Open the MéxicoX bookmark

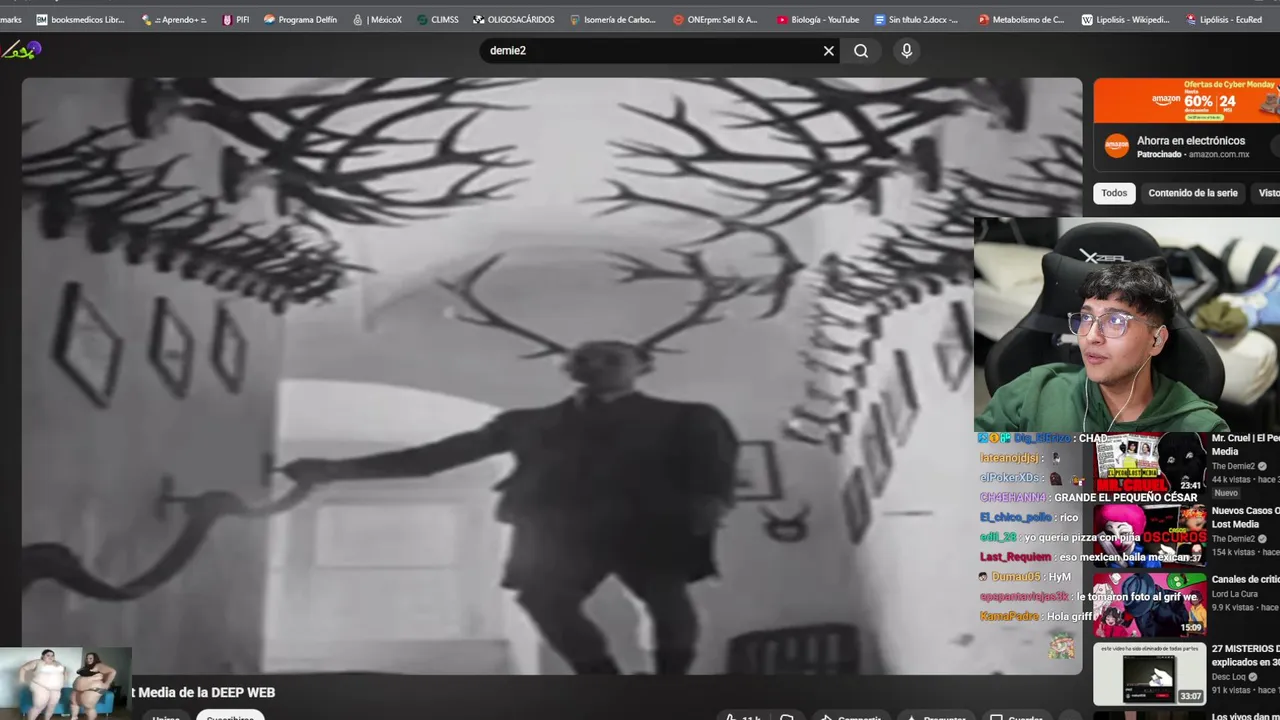(x=377, y=19)
